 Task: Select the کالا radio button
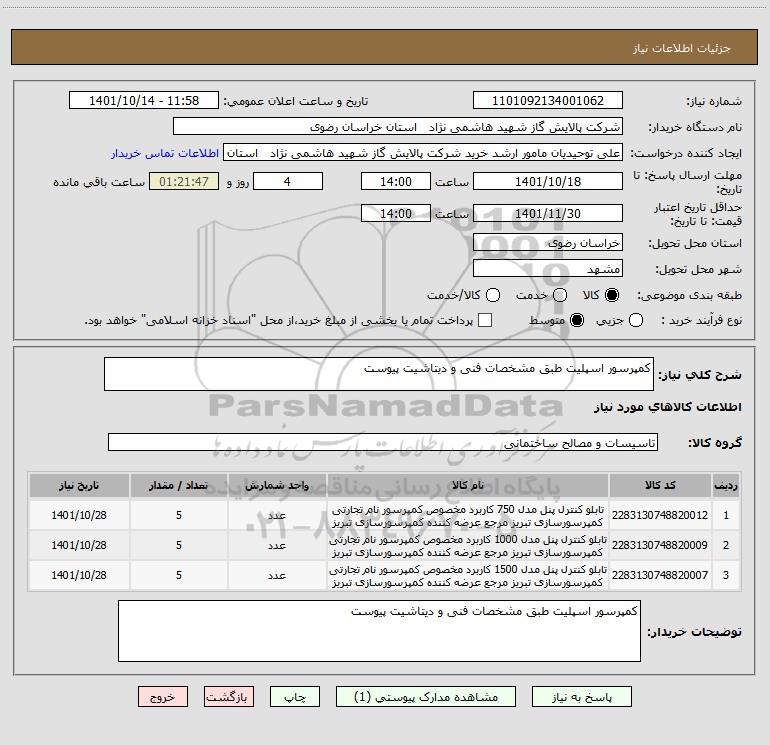click(612, 295)
